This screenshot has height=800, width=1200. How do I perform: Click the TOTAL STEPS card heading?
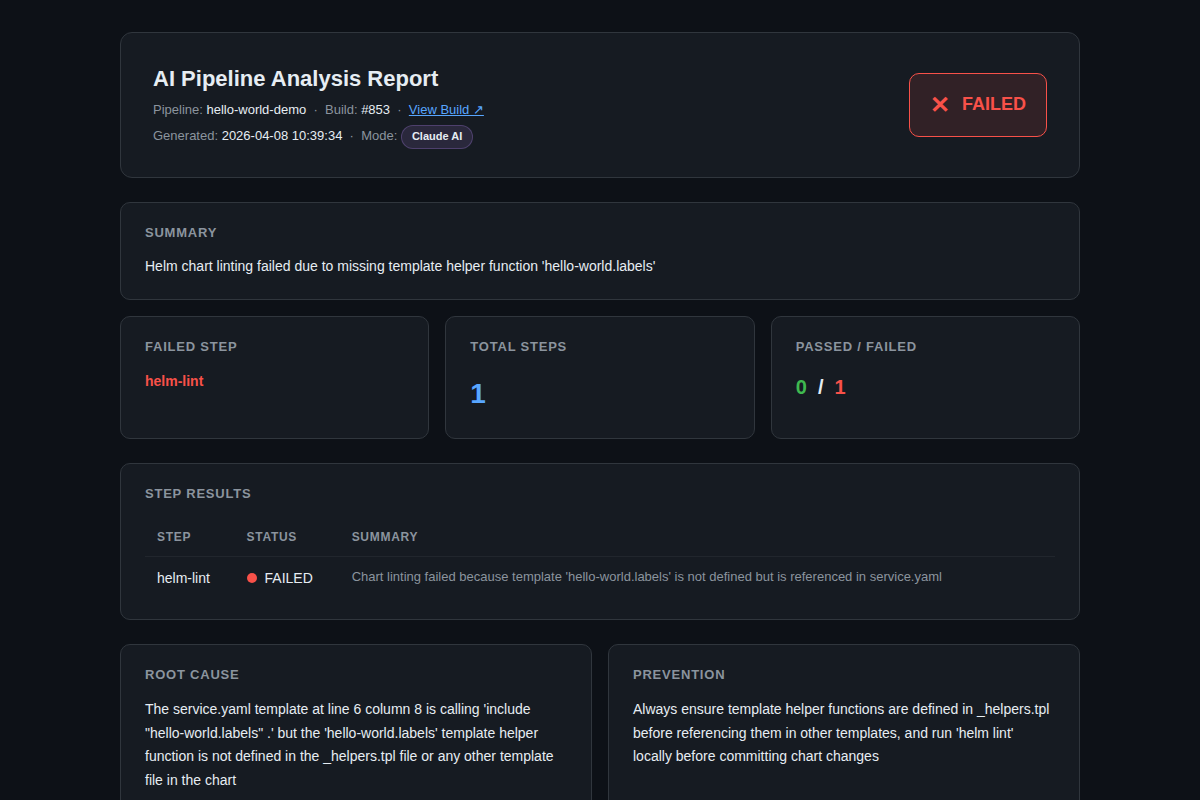(518, 347)
